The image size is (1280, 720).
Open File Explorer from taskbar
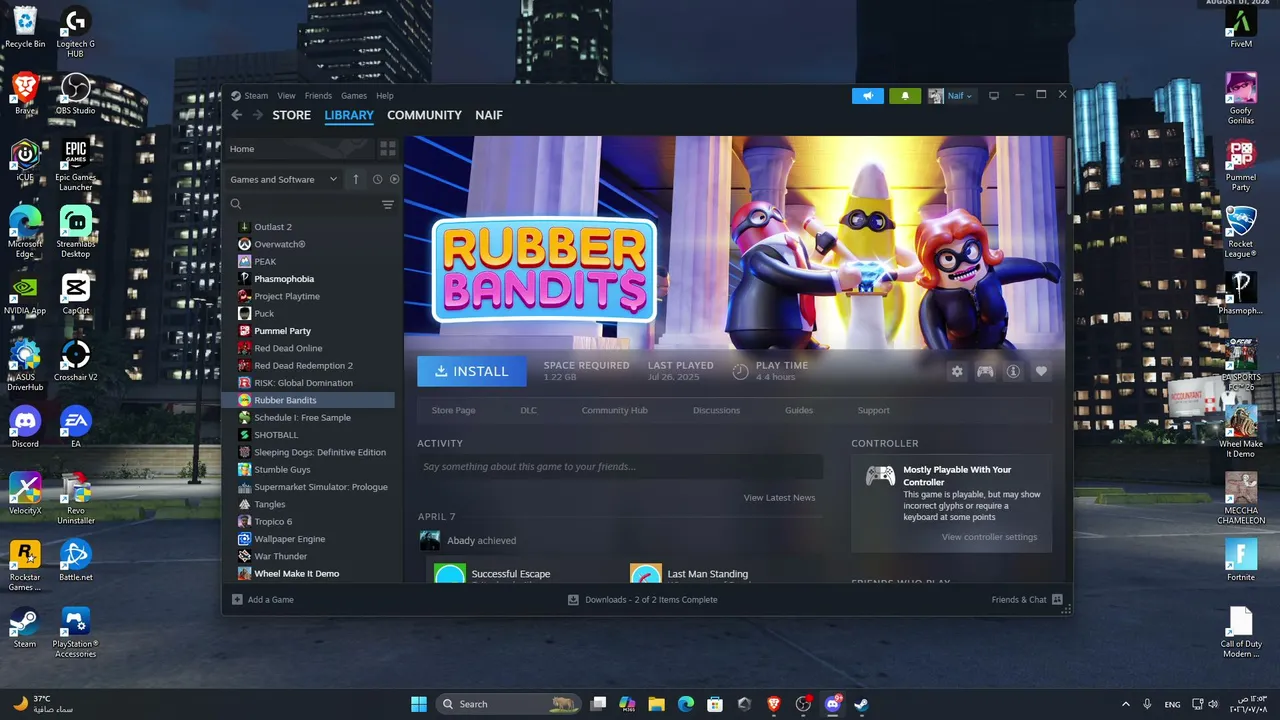657,704
